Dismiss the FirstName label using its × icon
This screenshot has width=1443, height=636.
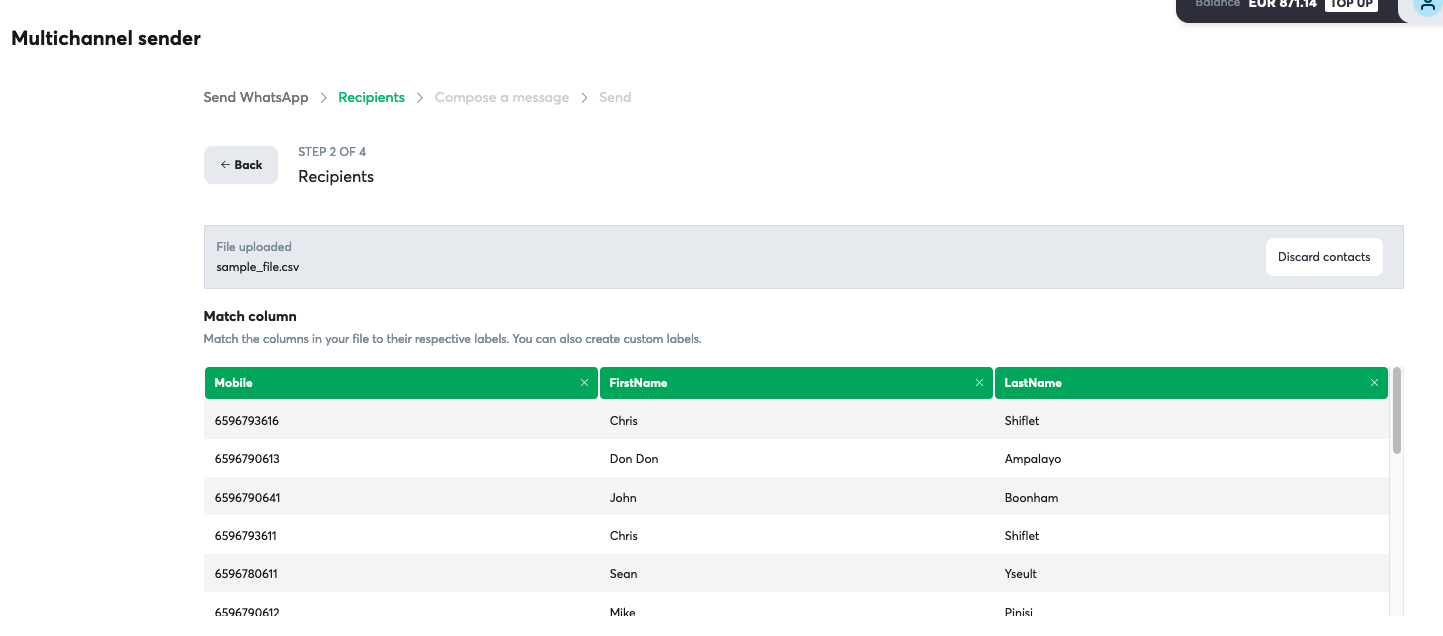coord(979,382)
